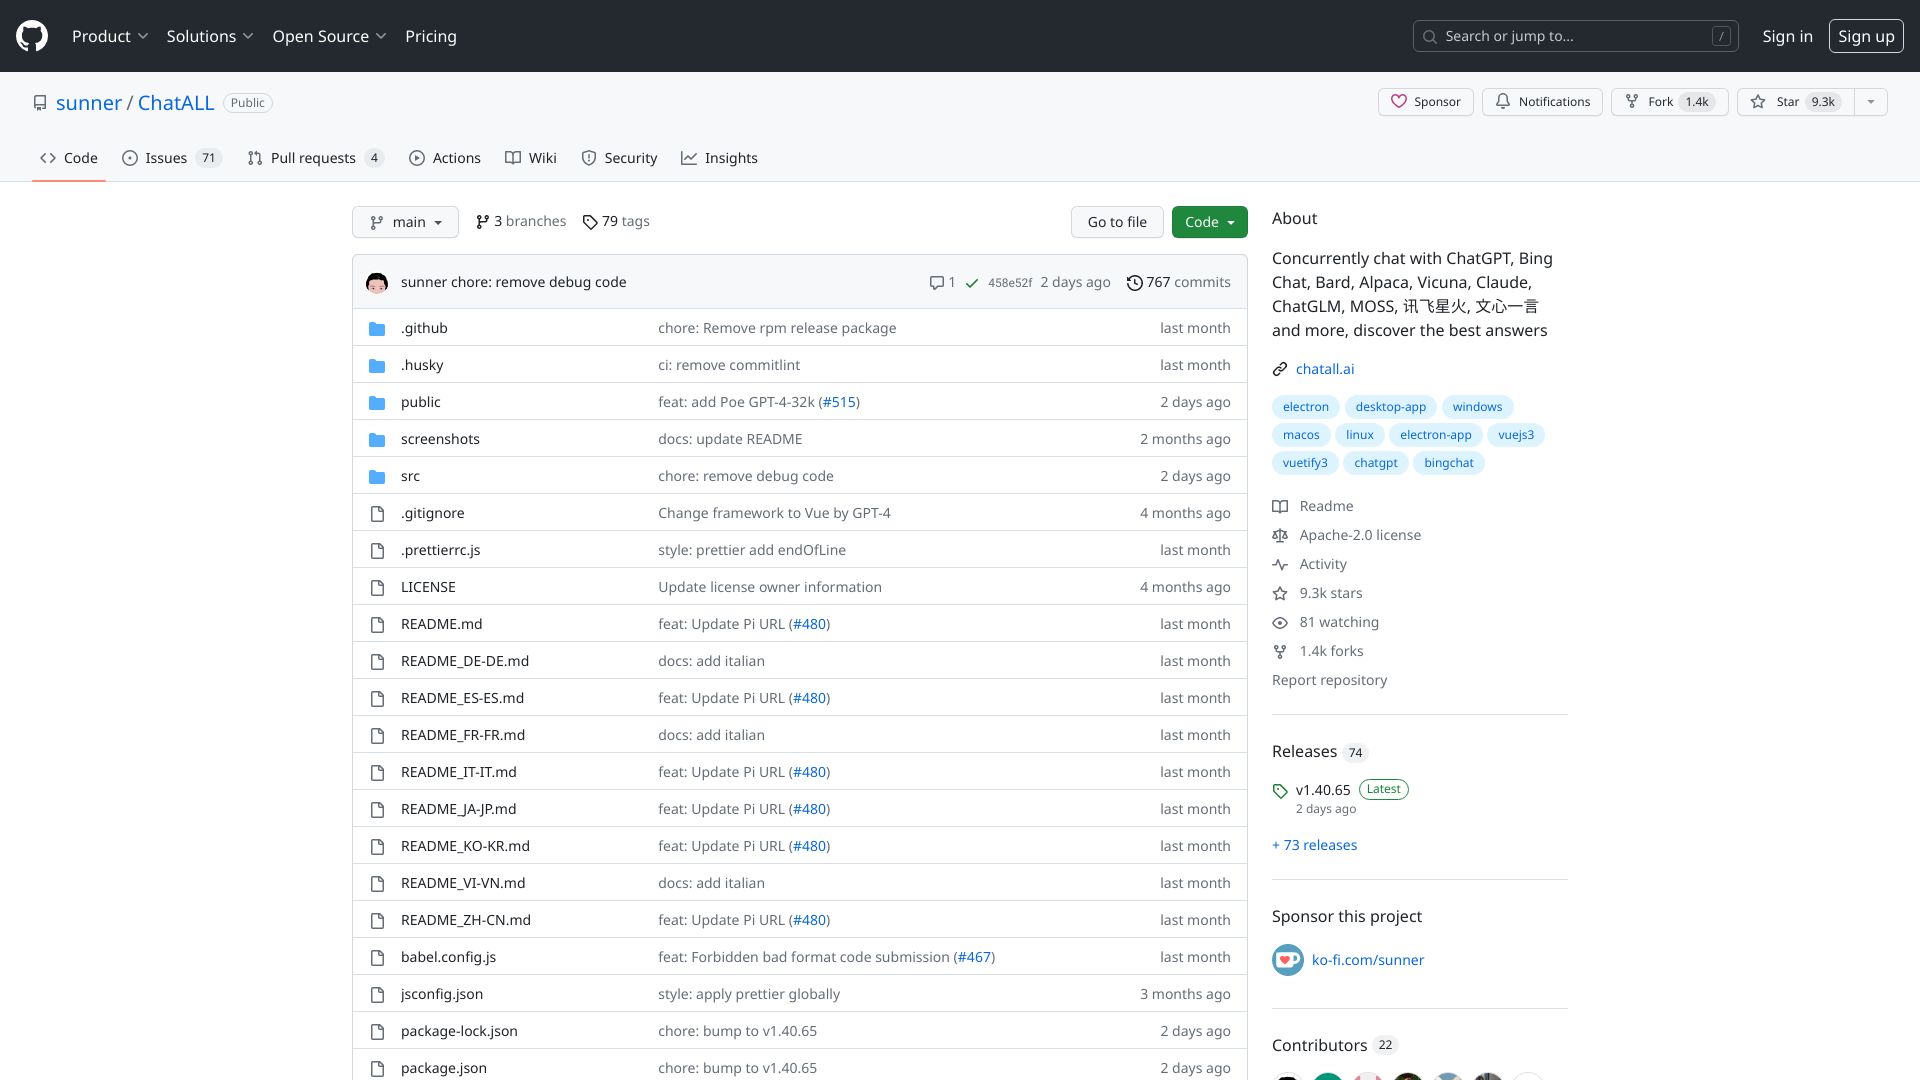Open a contributor avatar thumbnail
Viewport: 1920px width, 1080px height.
pyautogui.click(x=1287, y=1077)
